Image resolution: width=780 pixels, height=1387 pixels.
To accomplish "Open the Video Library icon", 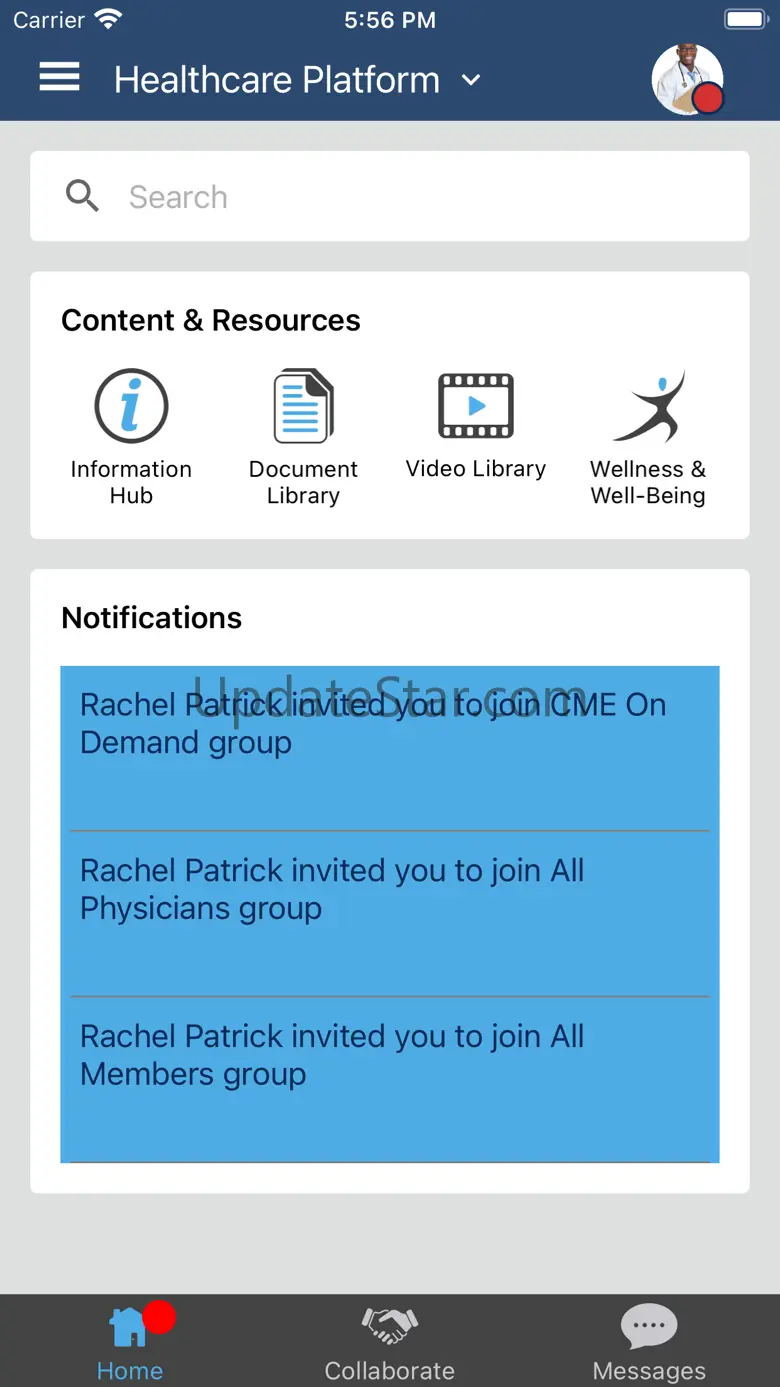I will point(476,407).
